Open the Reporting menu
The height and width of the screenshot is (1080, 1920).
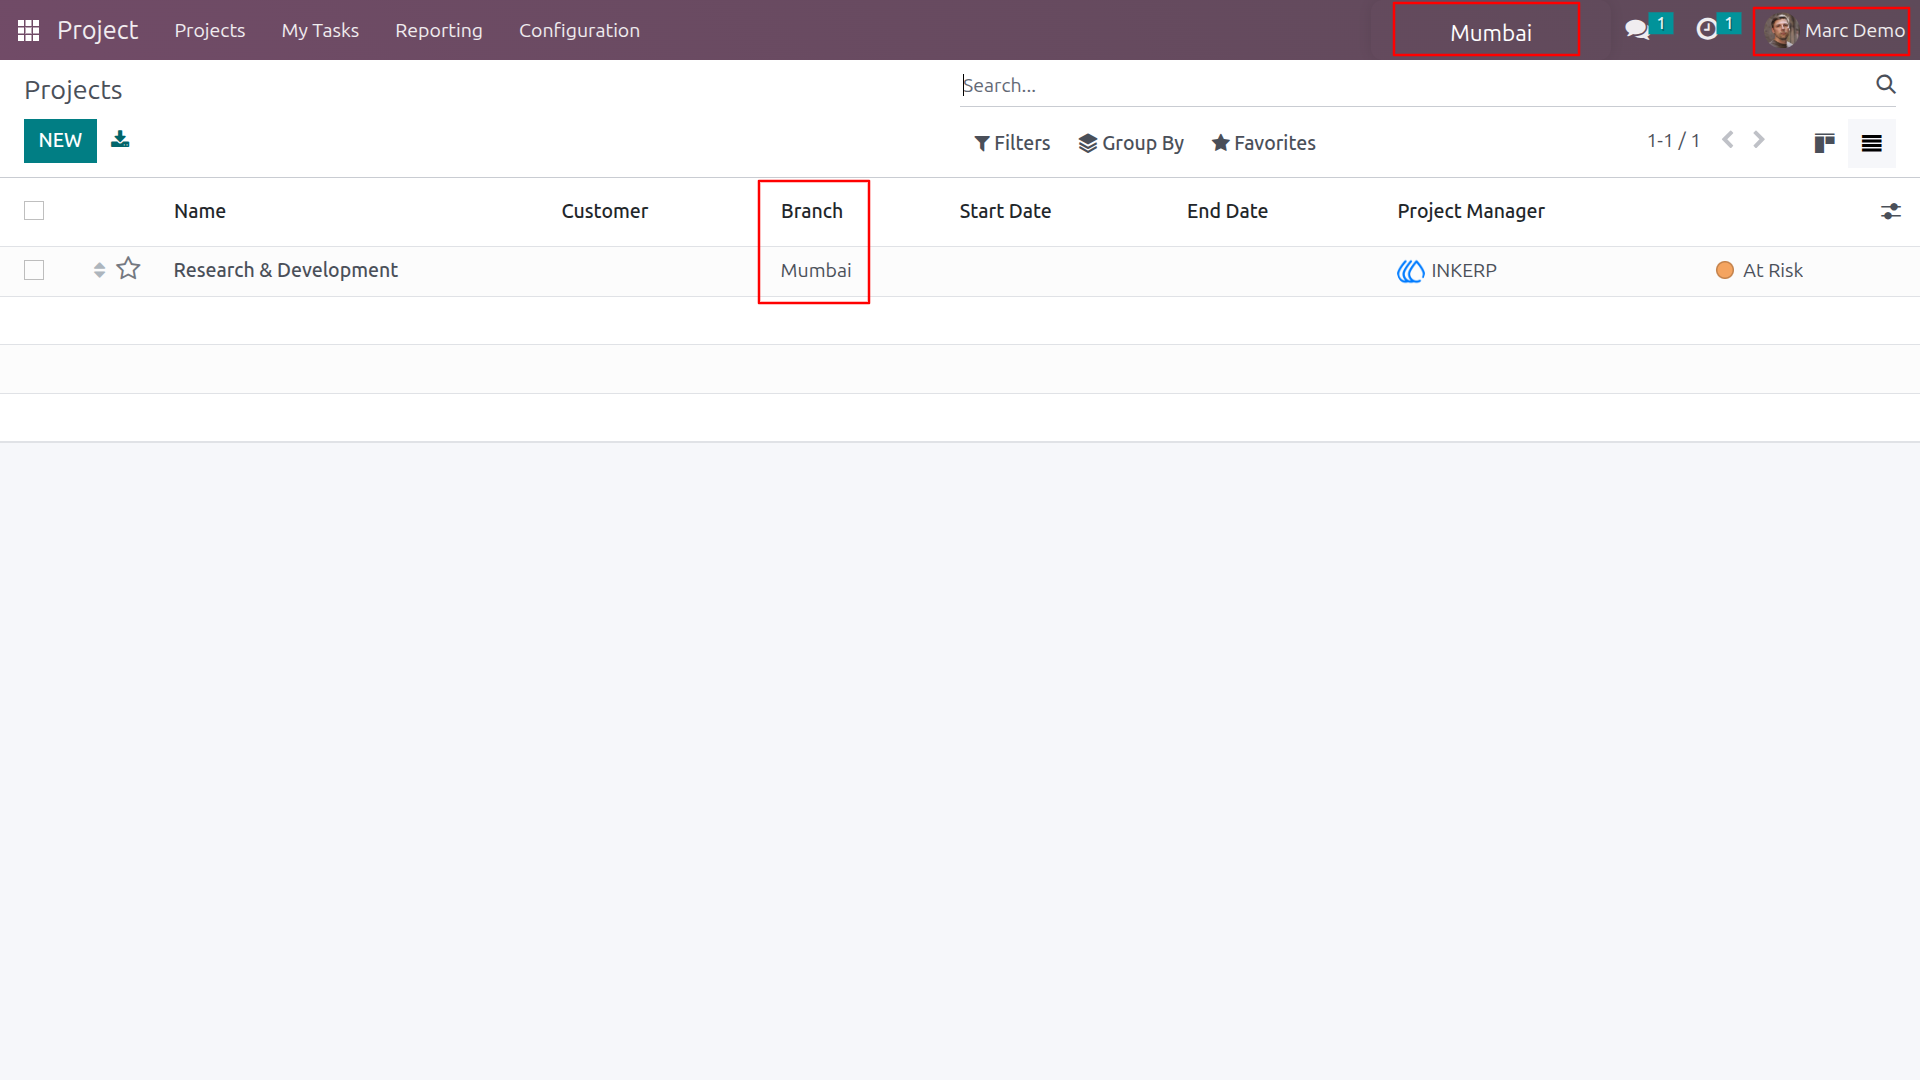pos(439,30)
